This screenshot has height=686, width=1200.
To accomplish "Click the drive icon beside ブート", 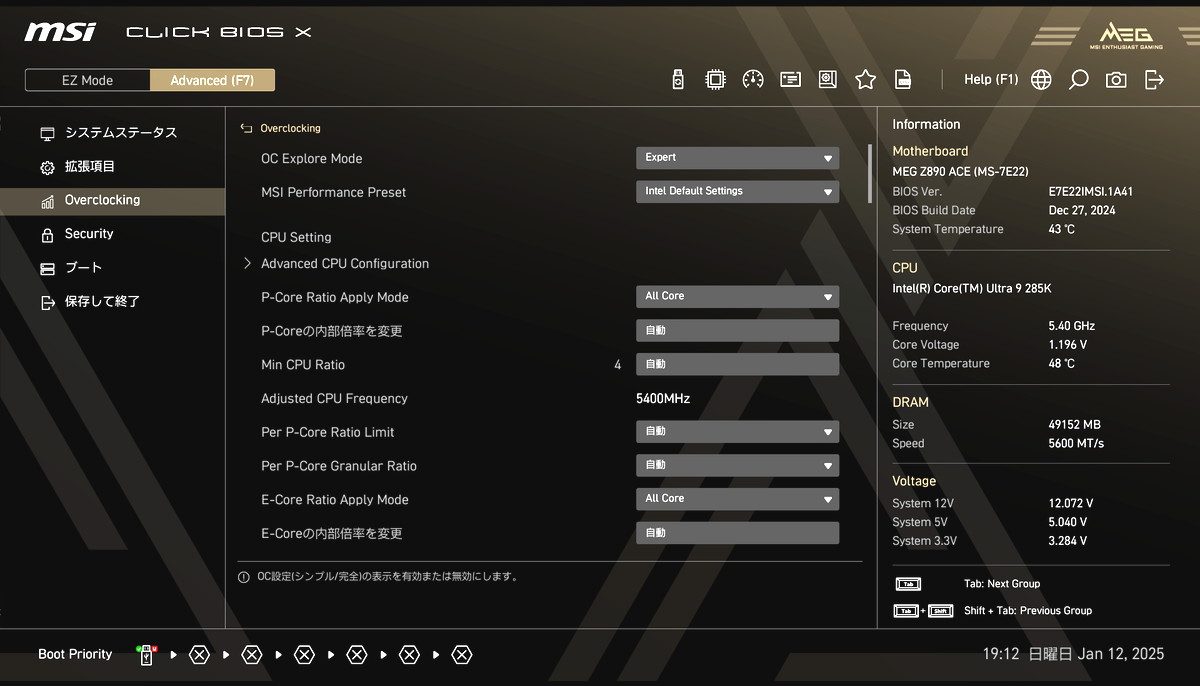I will [x=47, y=268].
